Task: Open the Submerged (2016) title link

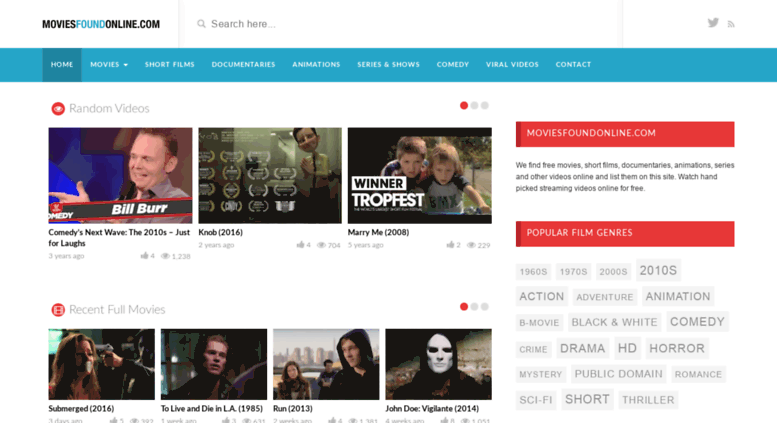Action: (x=81, y=409)
